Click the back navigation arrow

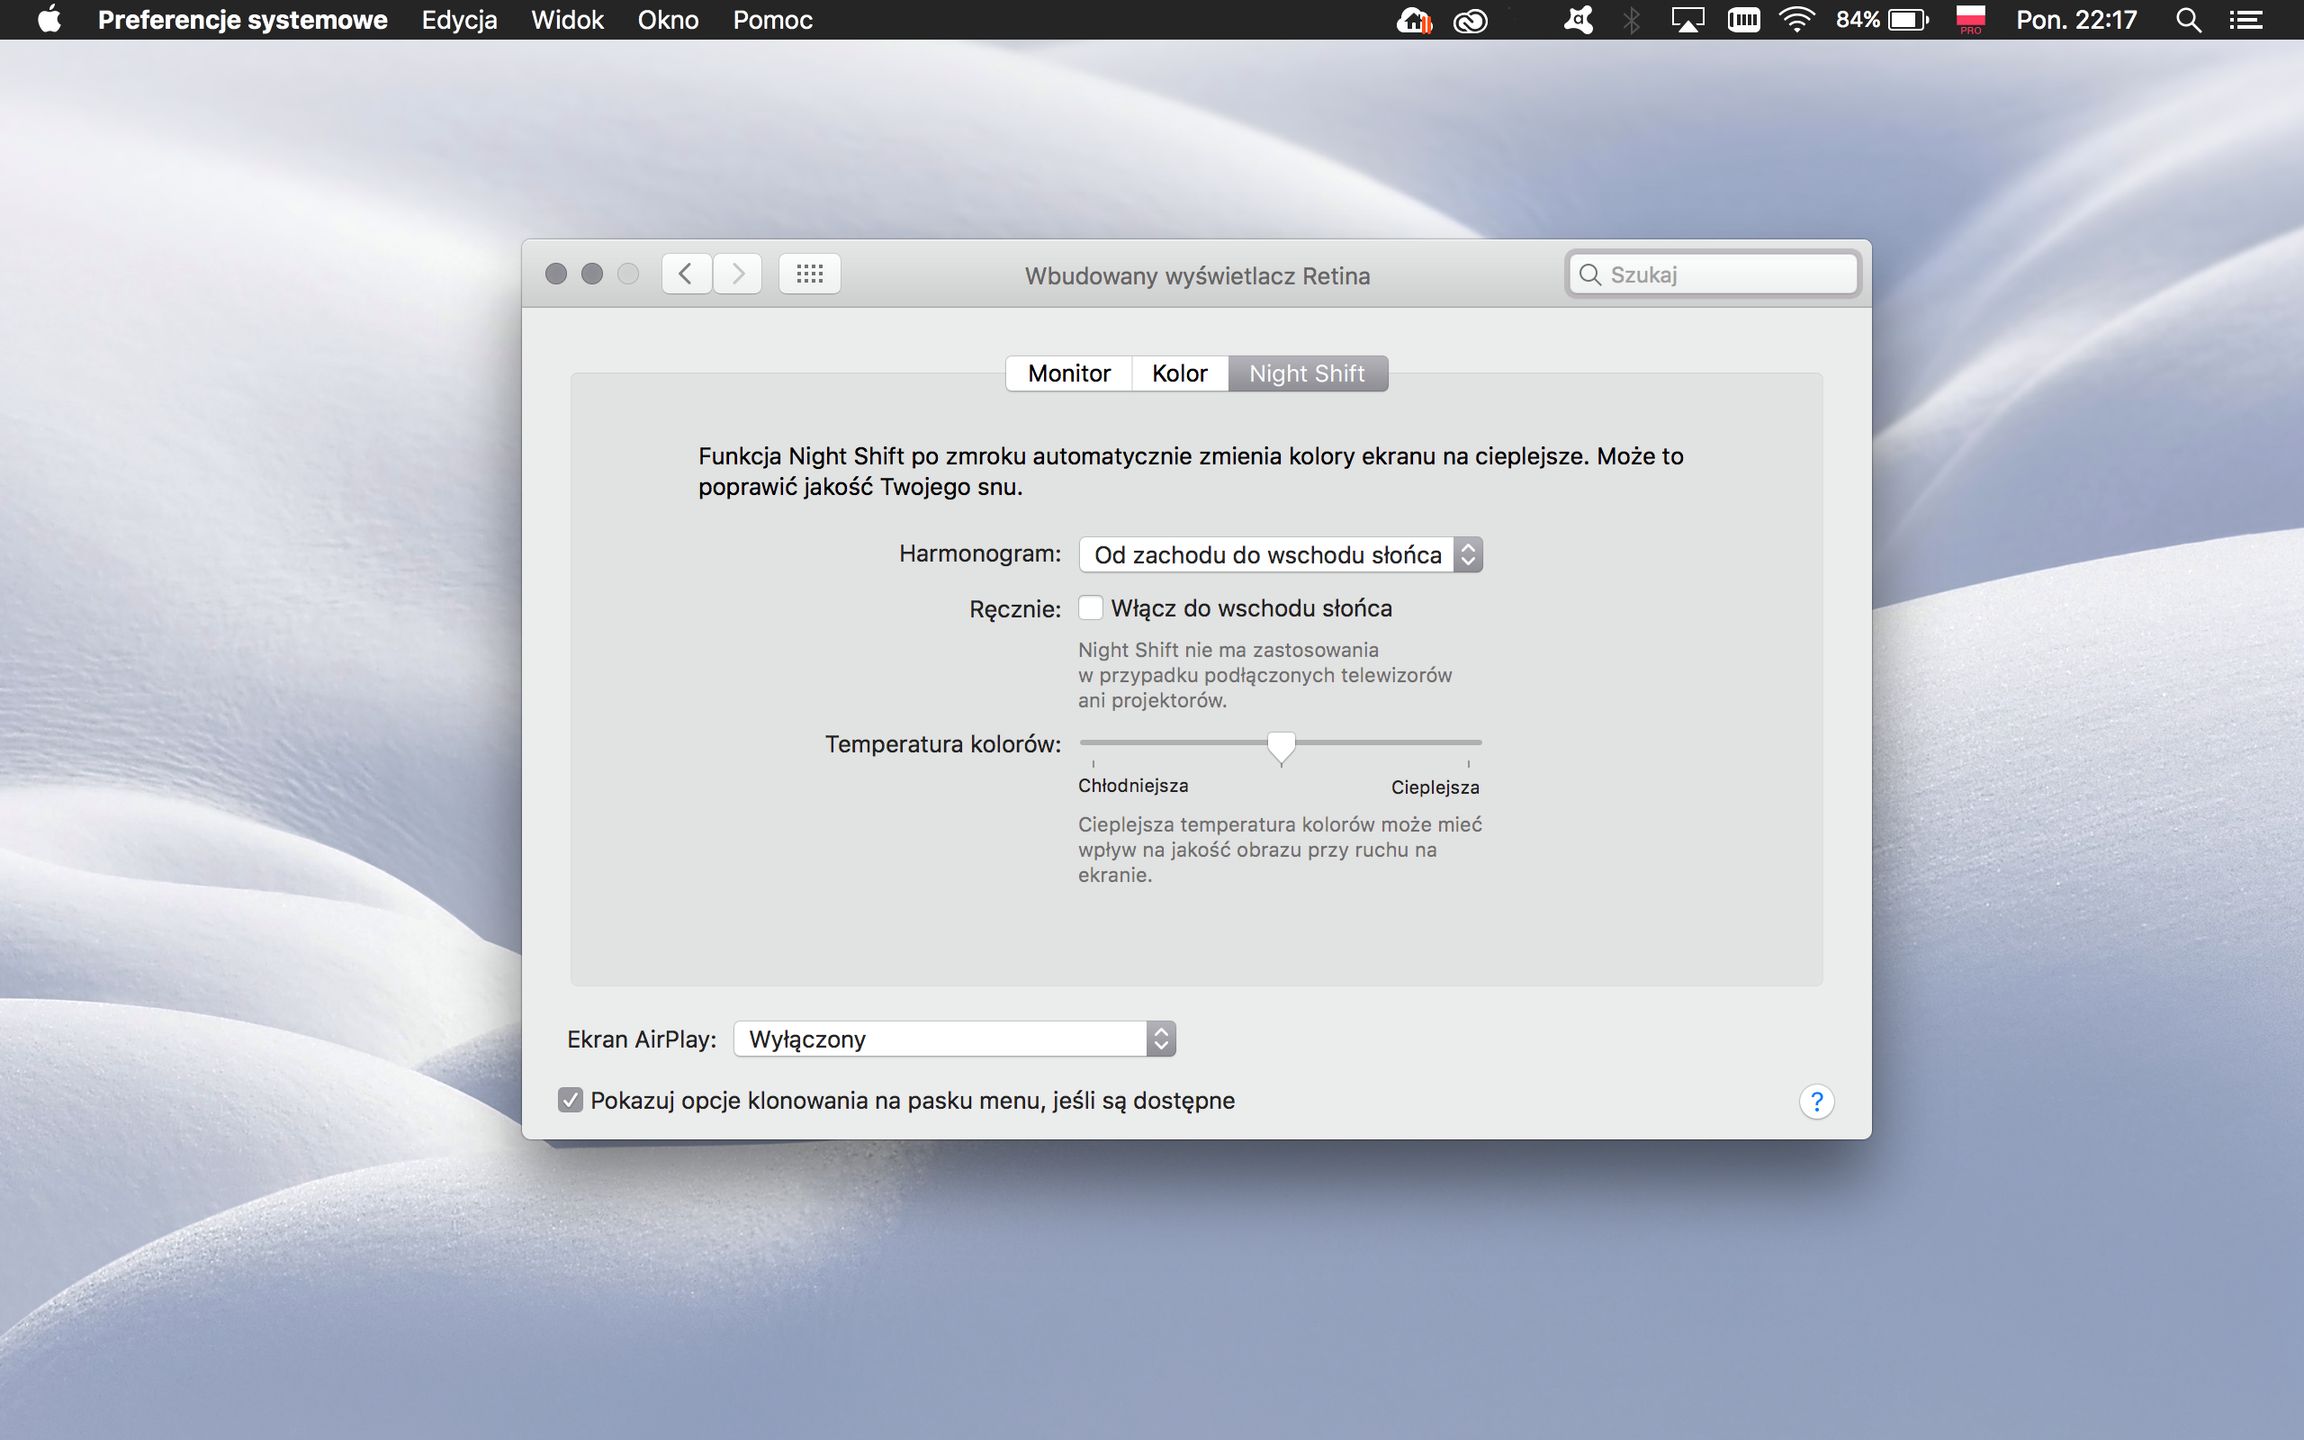click(686, 274)
